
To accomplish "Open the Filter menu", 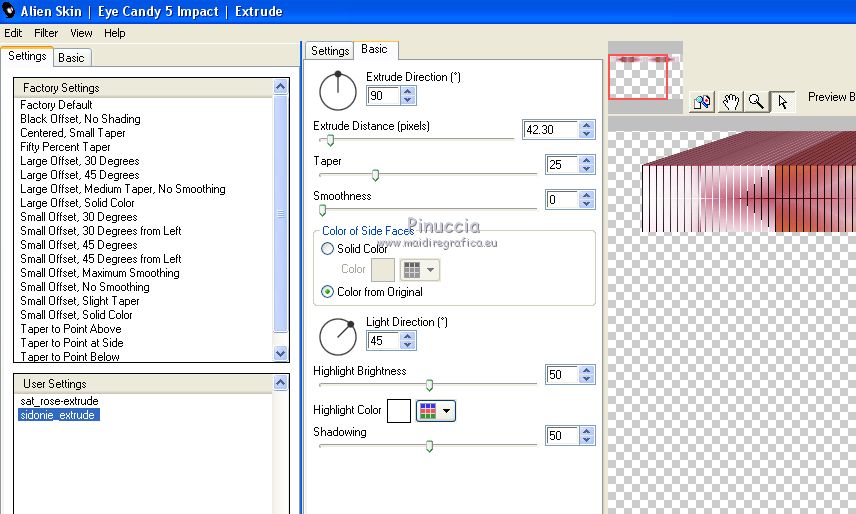I will (46, 33).
